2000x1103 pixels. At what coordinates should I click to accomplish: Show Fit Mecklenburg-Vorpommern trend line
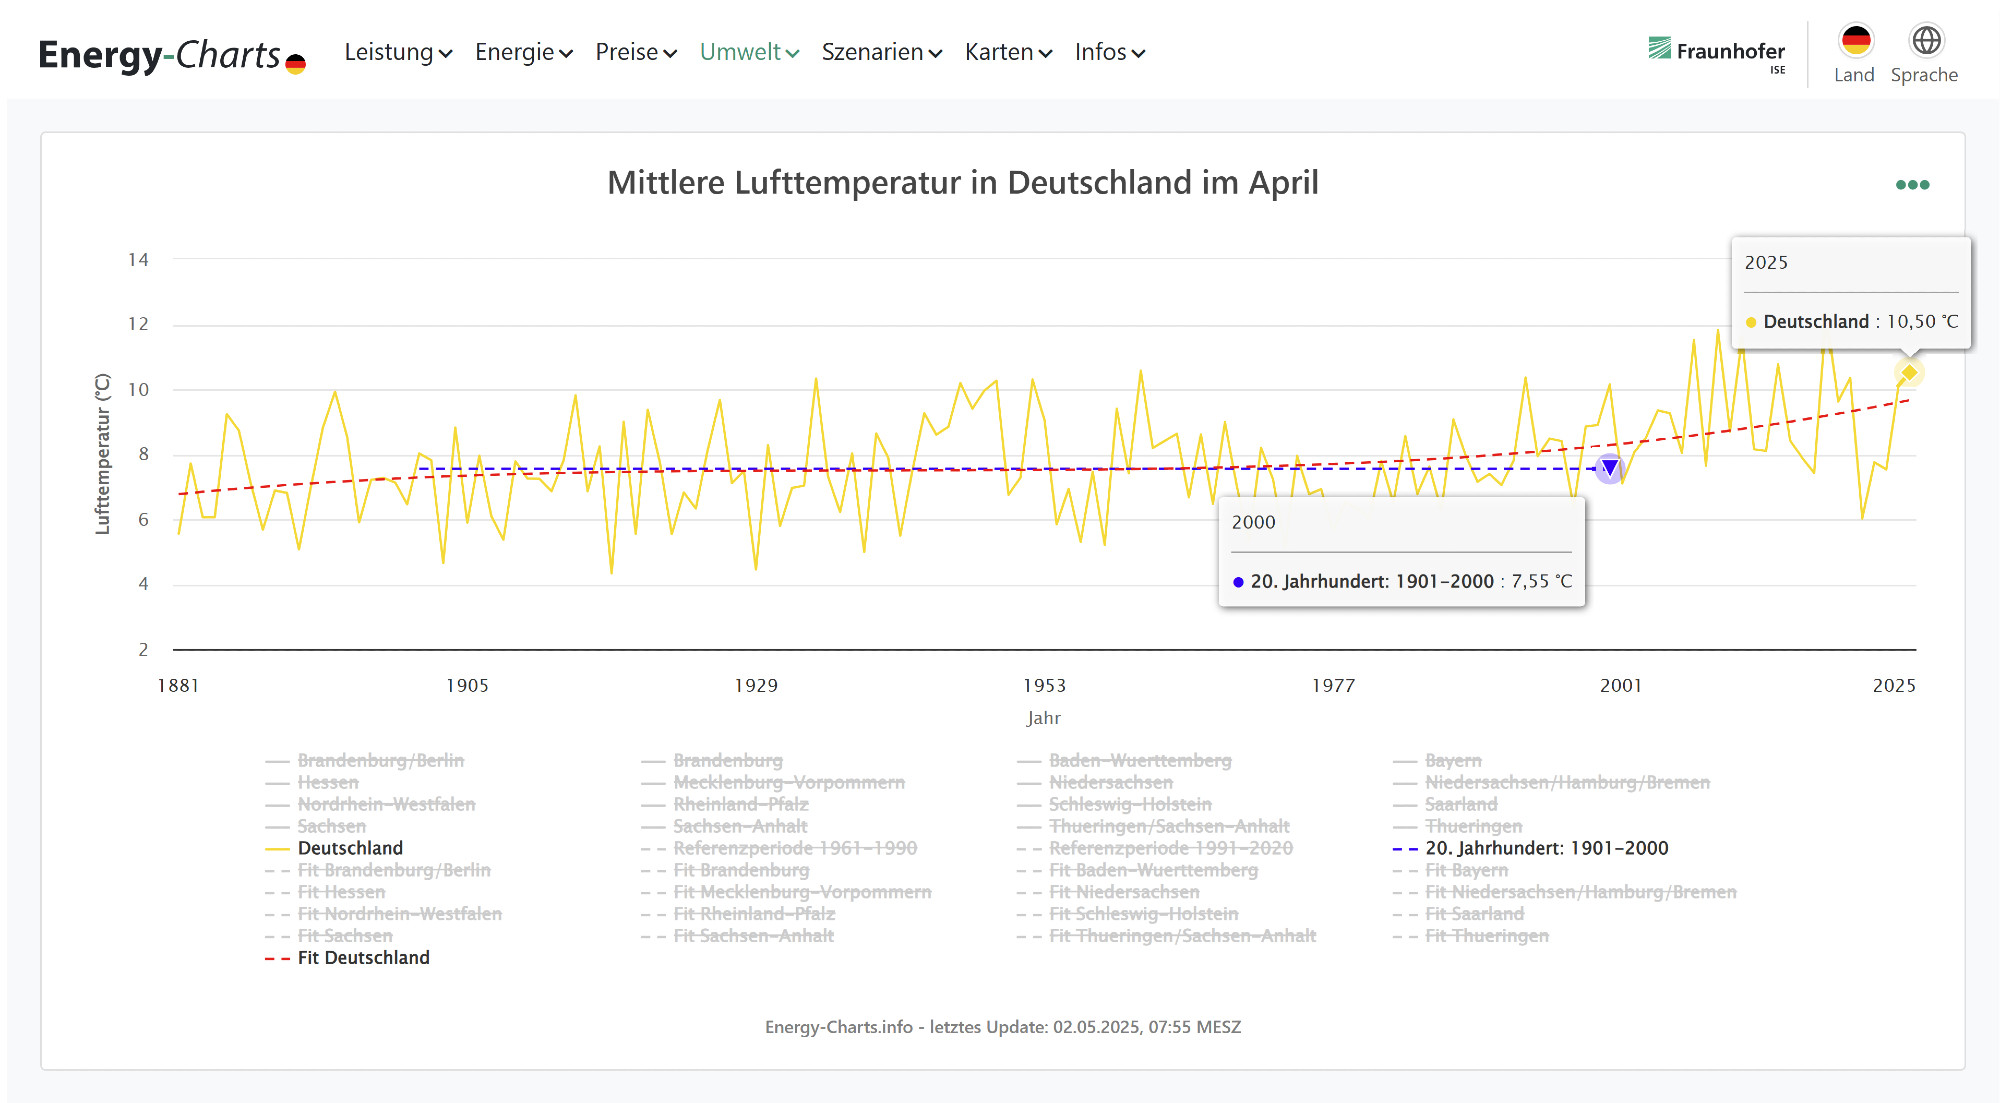[786, 892]
